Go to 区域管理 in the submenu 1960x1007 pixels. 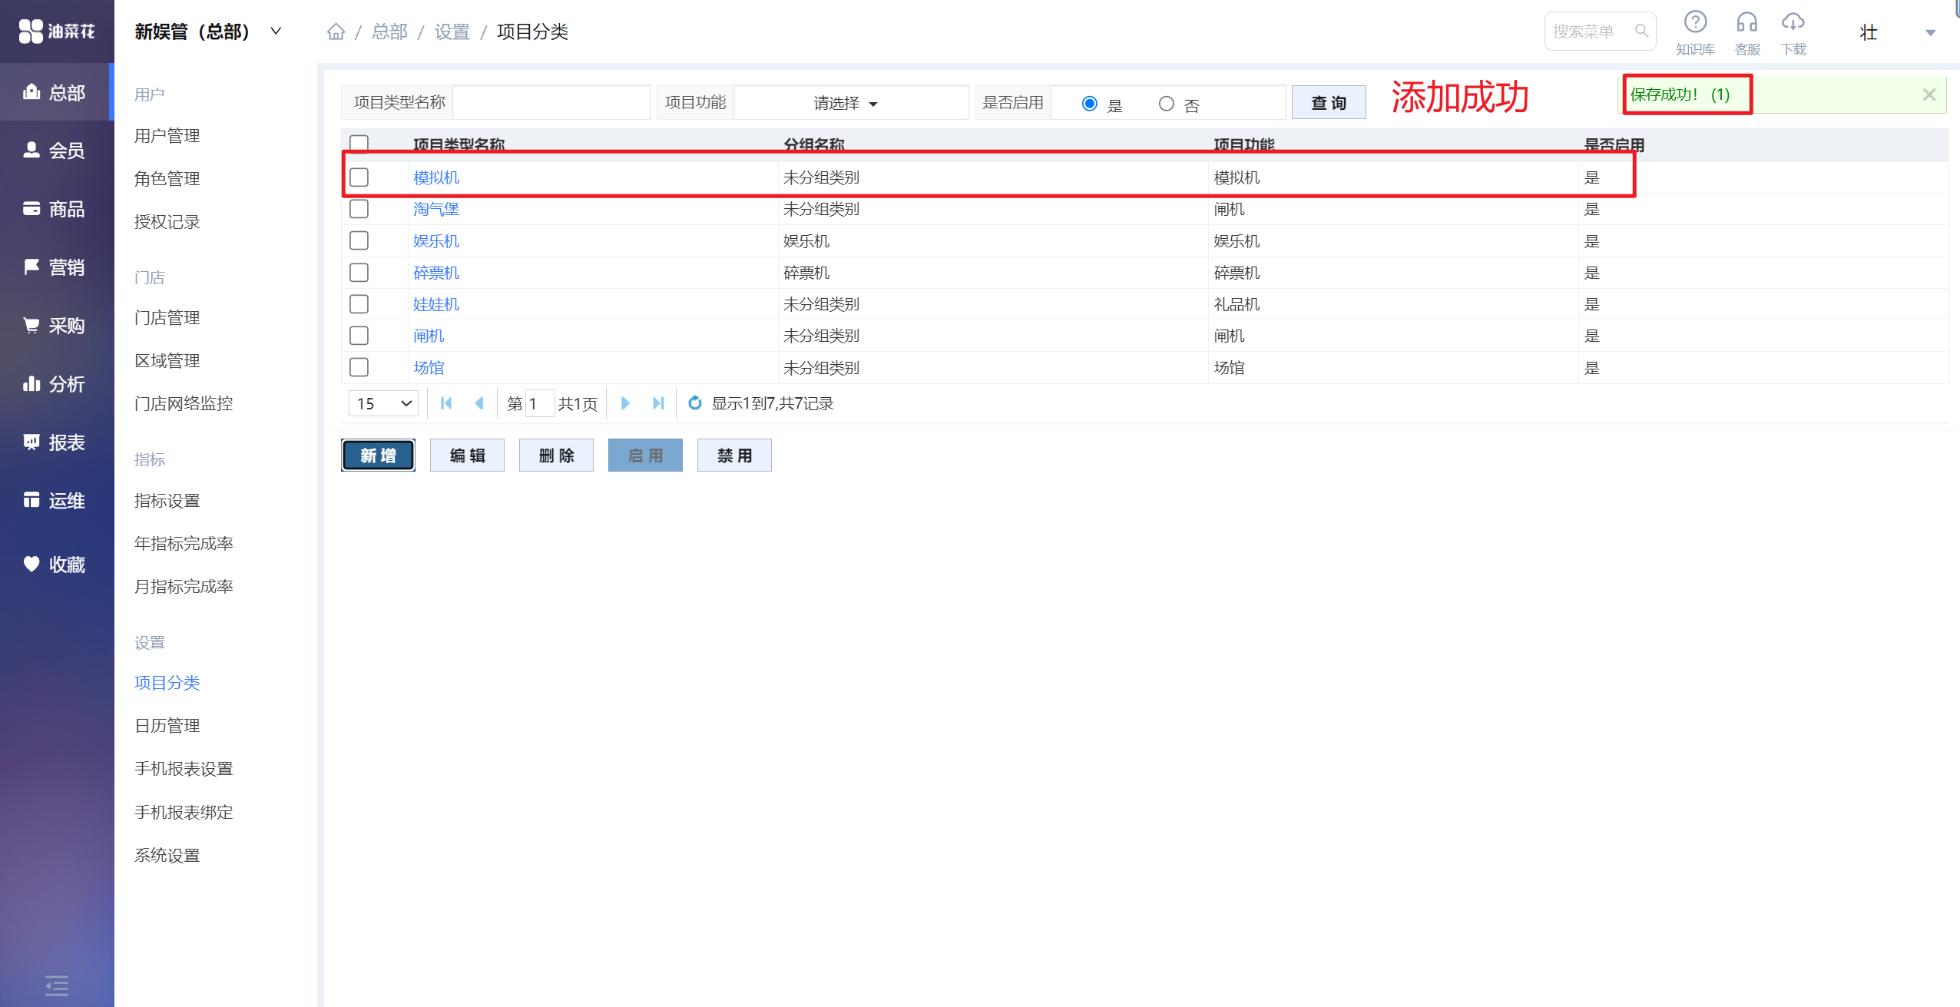coord(167,360)
